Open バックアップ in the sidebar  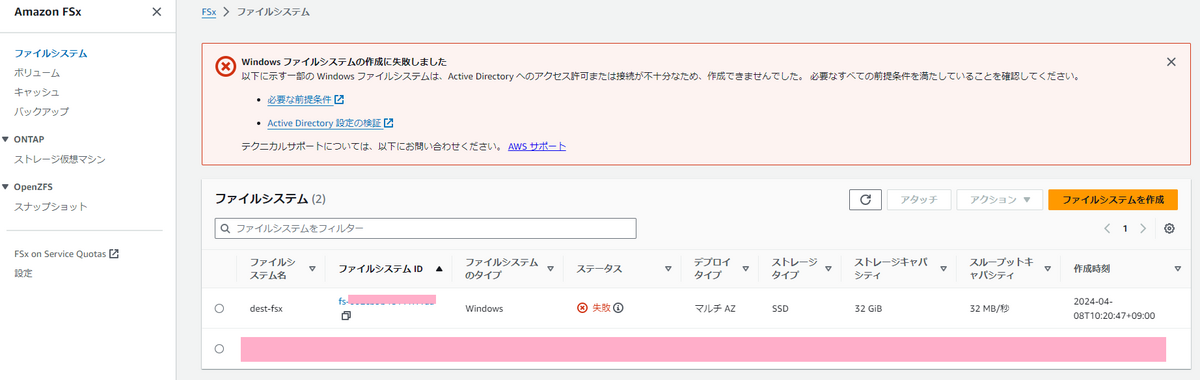tap(41, 111)
